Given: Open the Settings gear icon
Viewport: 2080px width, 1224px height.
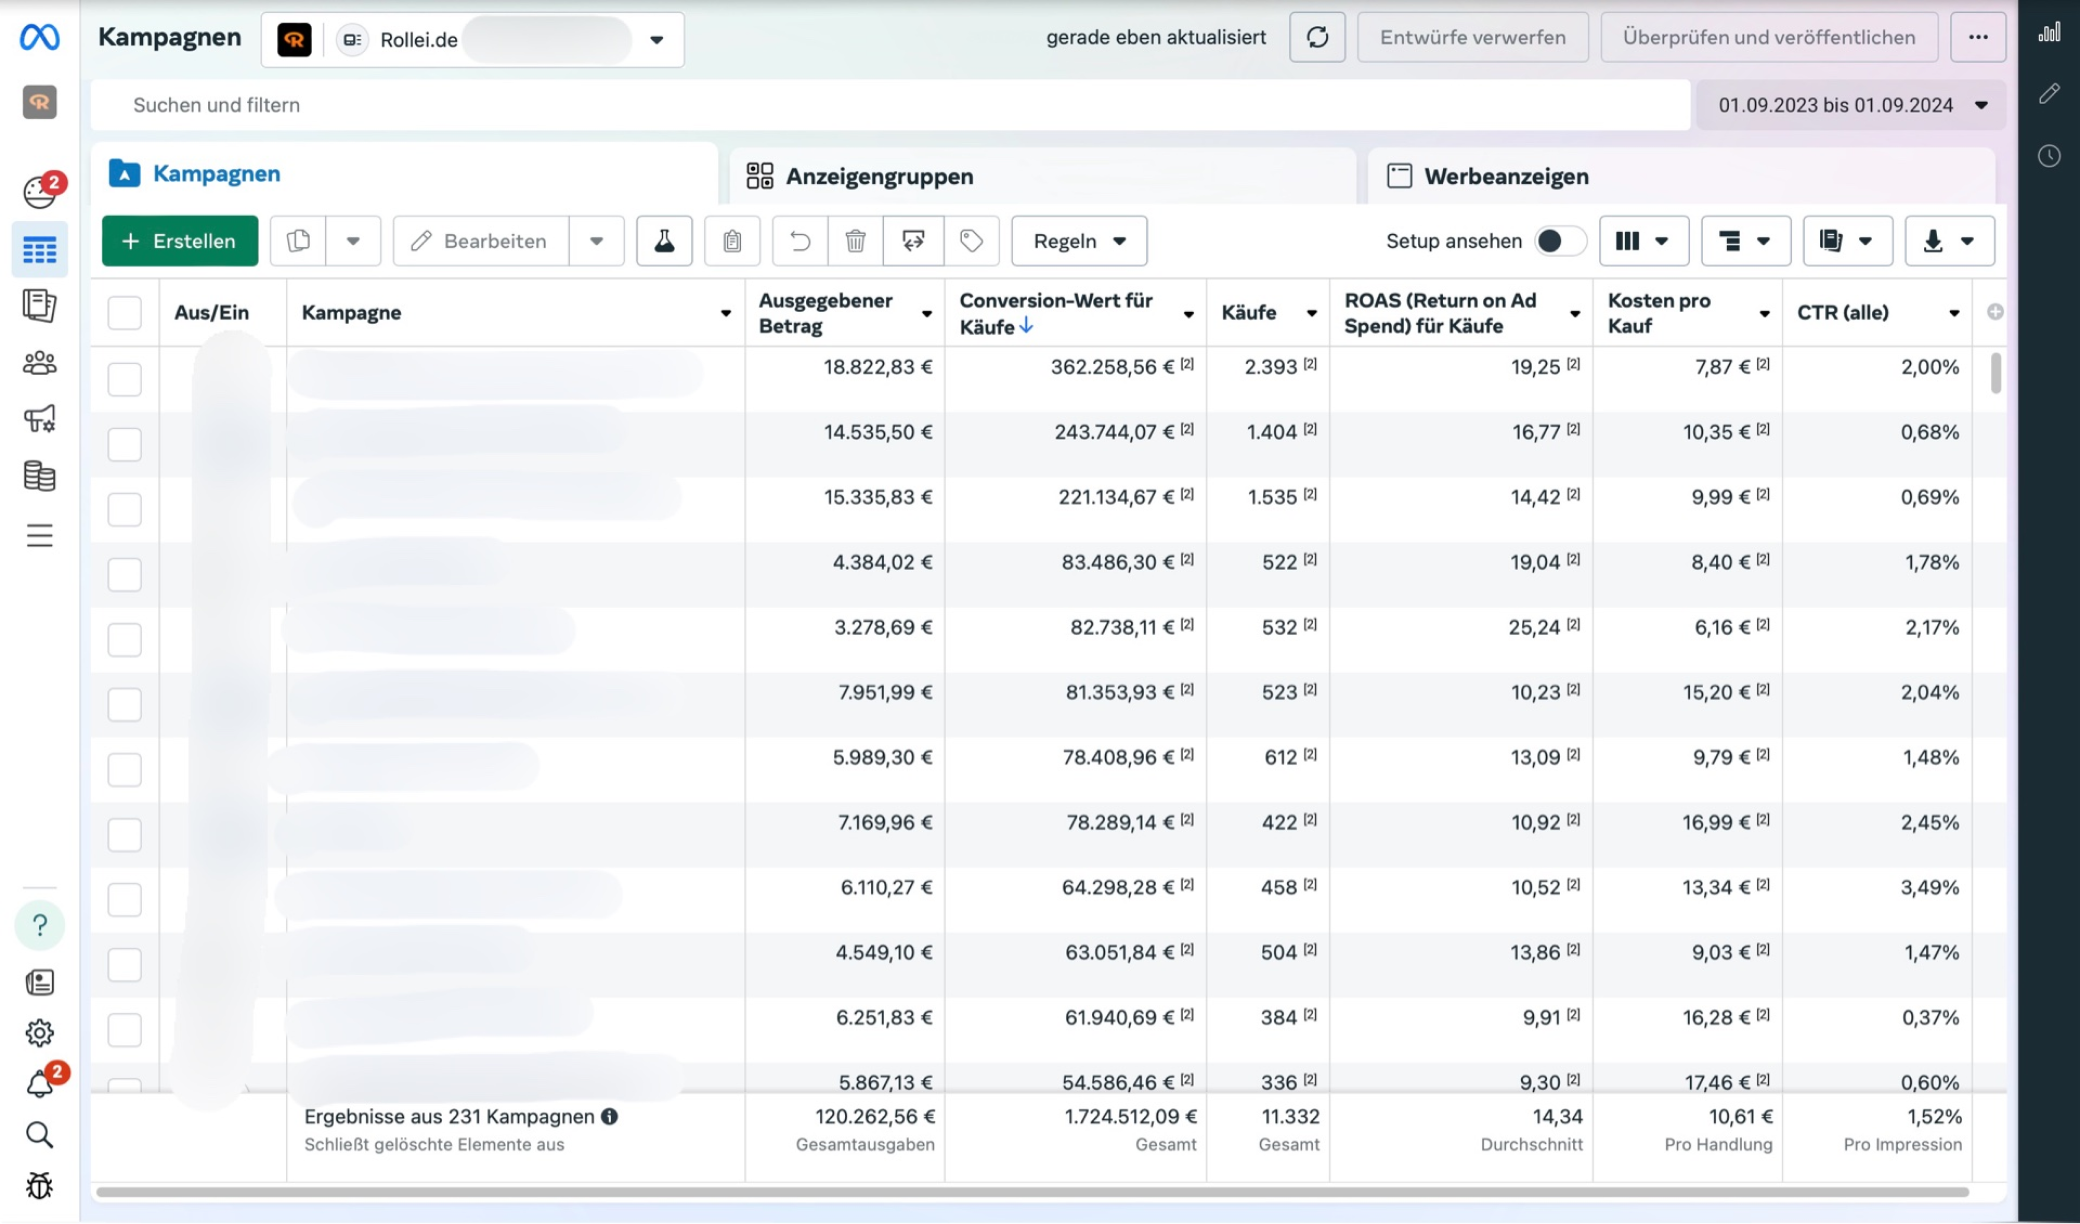Looking at the screenshot, I should [40, 1033].
